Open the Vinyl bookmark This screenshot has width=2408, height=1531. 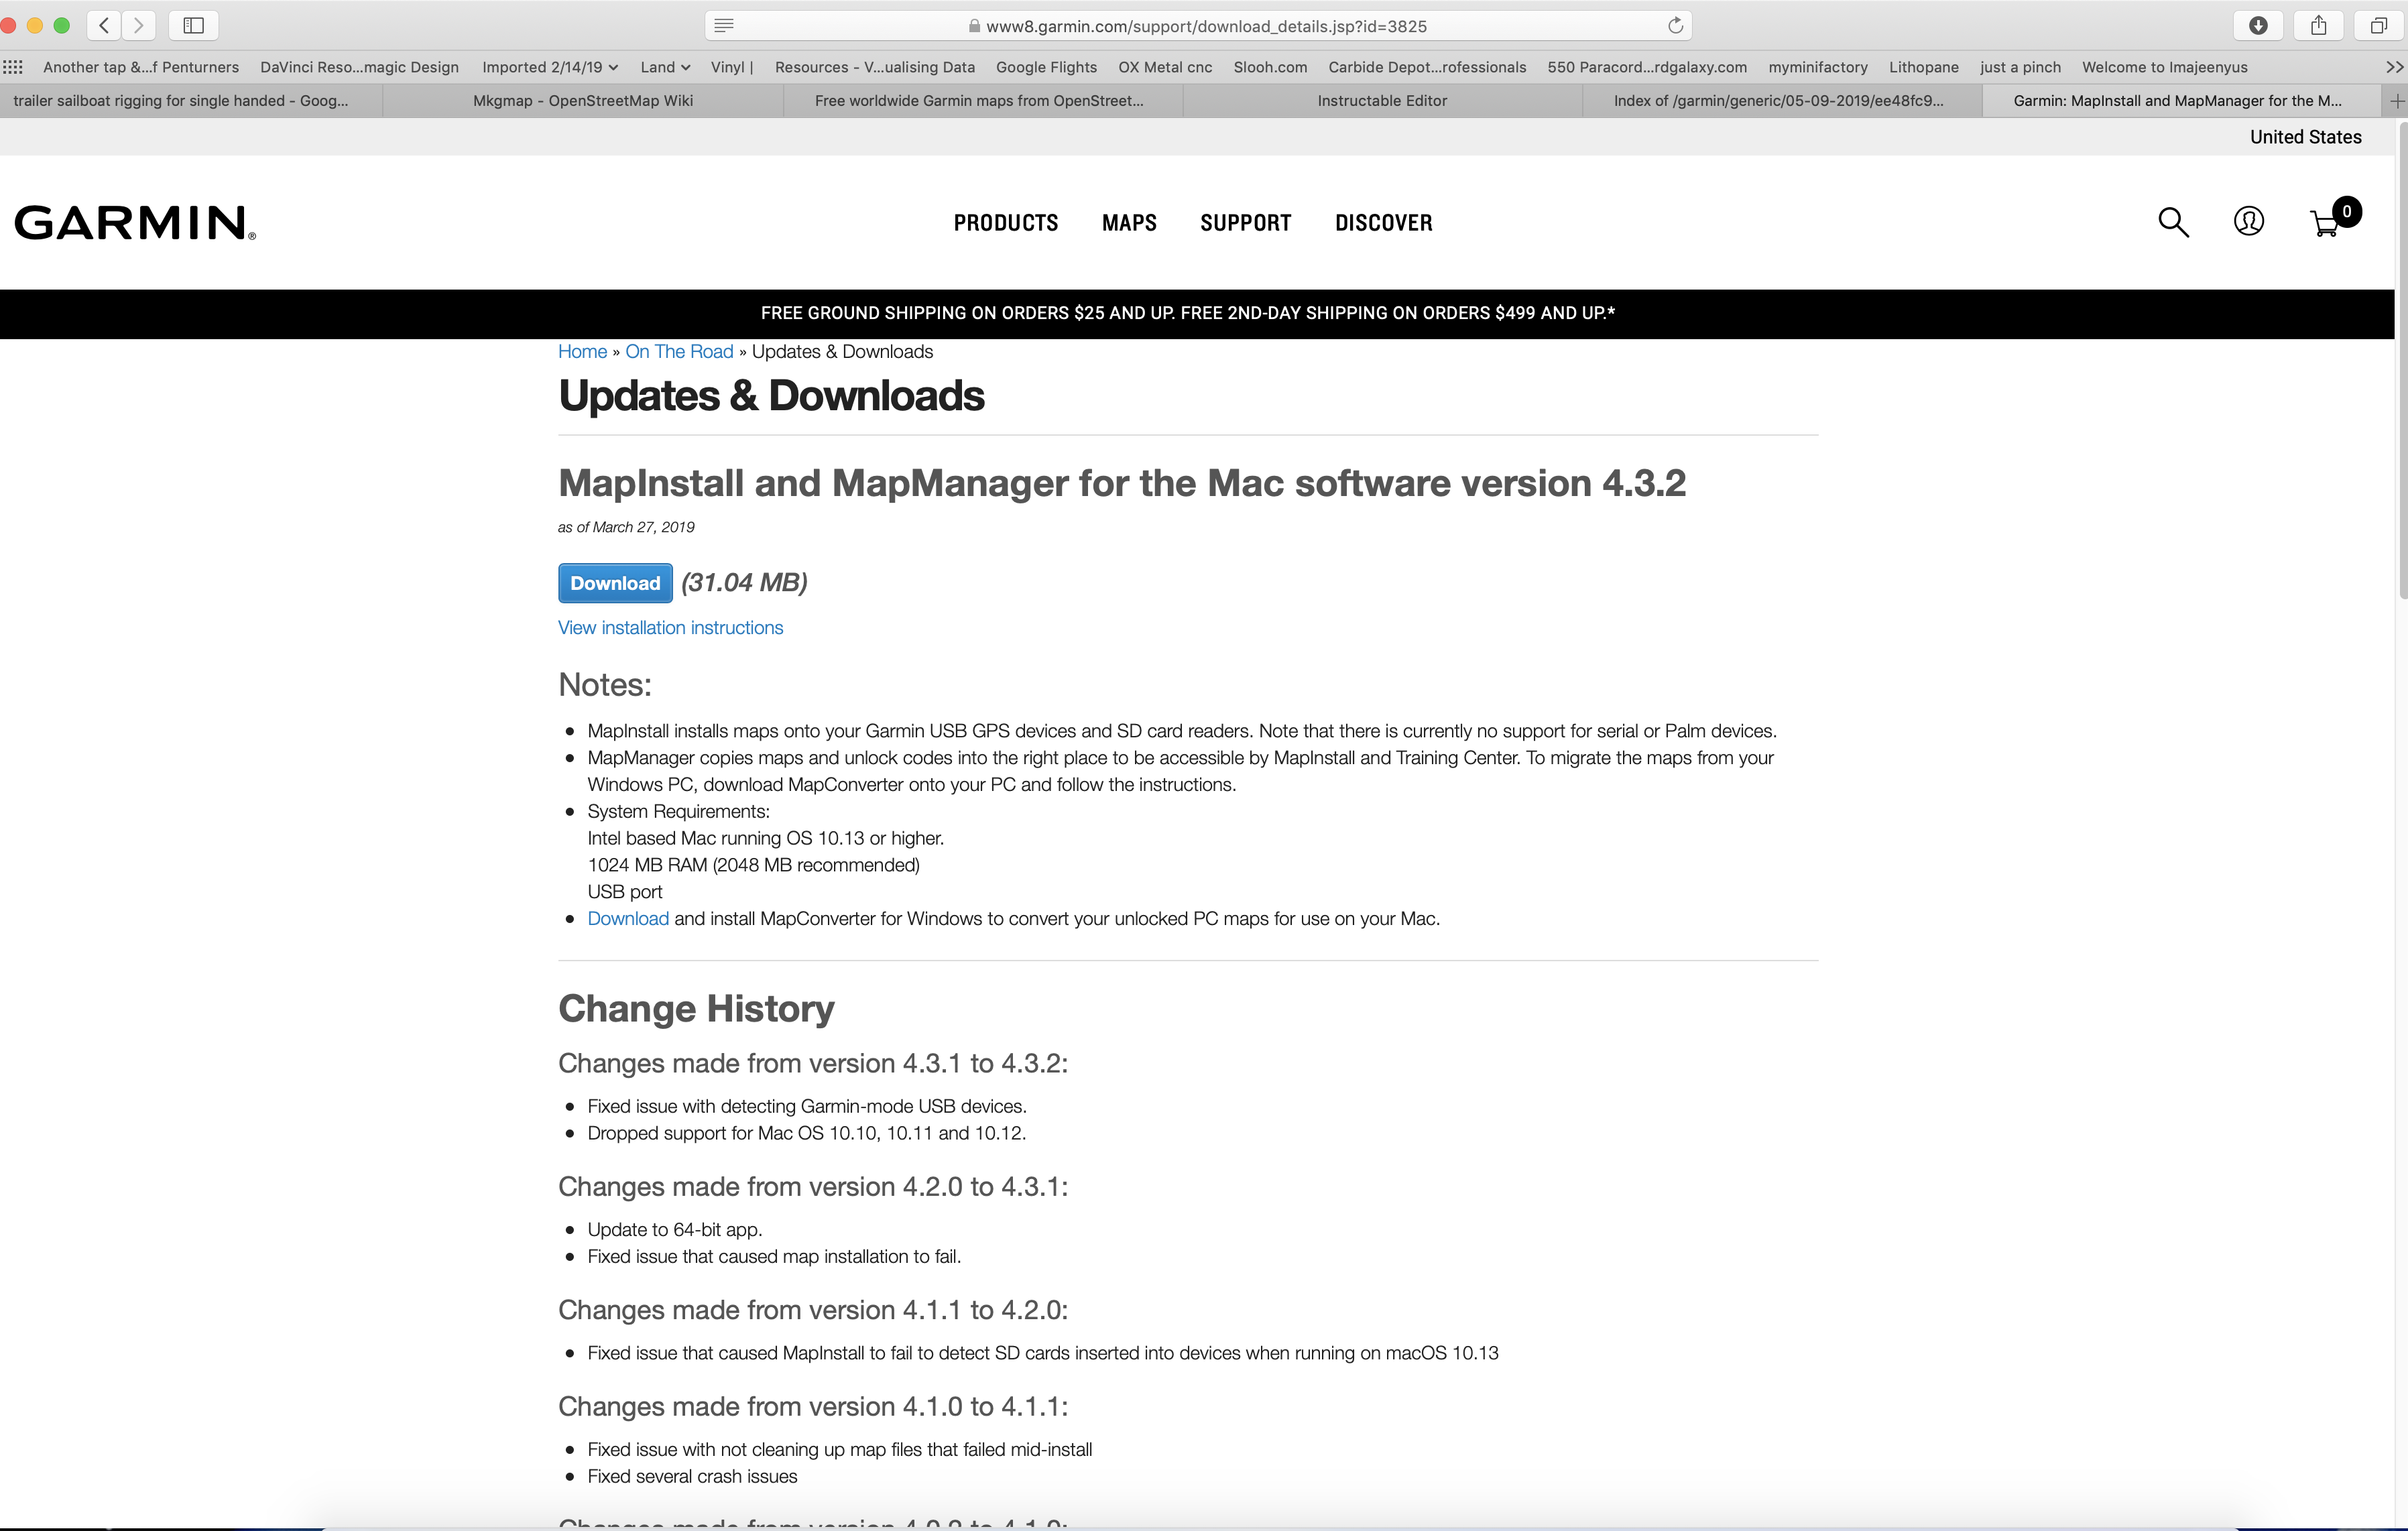pyautogui.click(x=731, y=67)
